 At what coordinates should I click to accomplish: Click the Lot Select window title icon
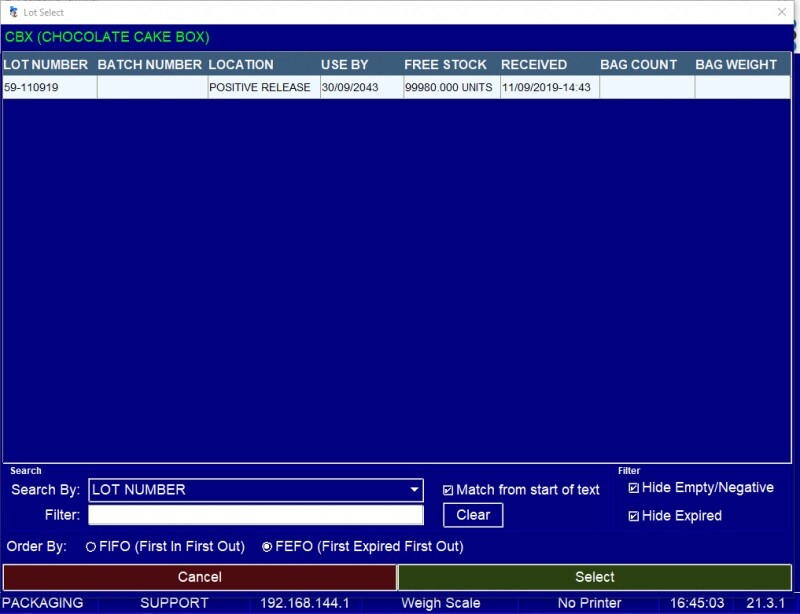coord(13,12)
